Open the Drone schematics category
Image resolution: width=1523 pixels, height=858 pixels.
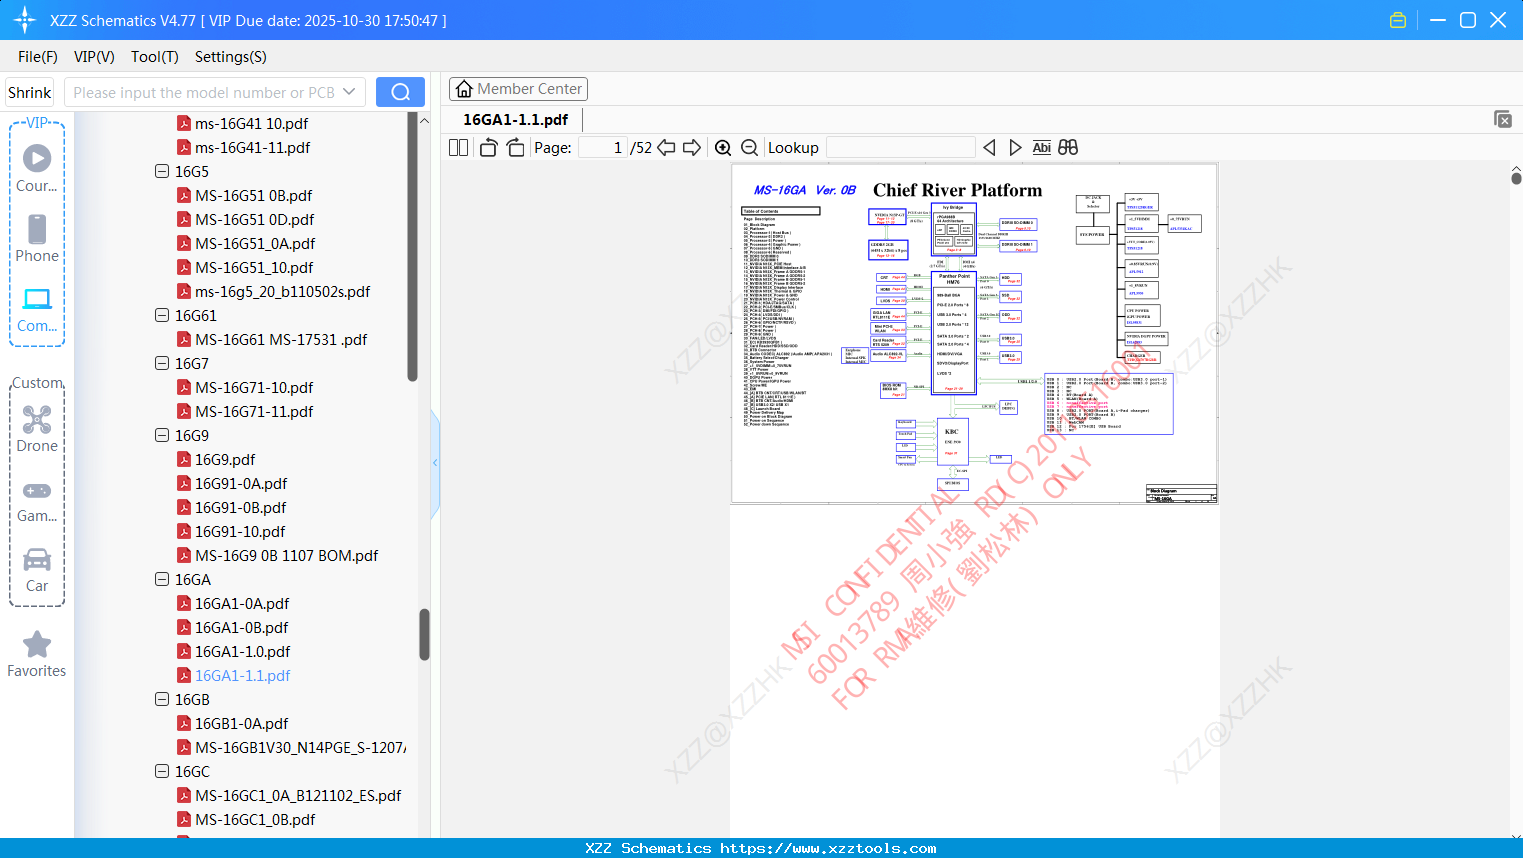pyautogui.click(x=37, y=428)
